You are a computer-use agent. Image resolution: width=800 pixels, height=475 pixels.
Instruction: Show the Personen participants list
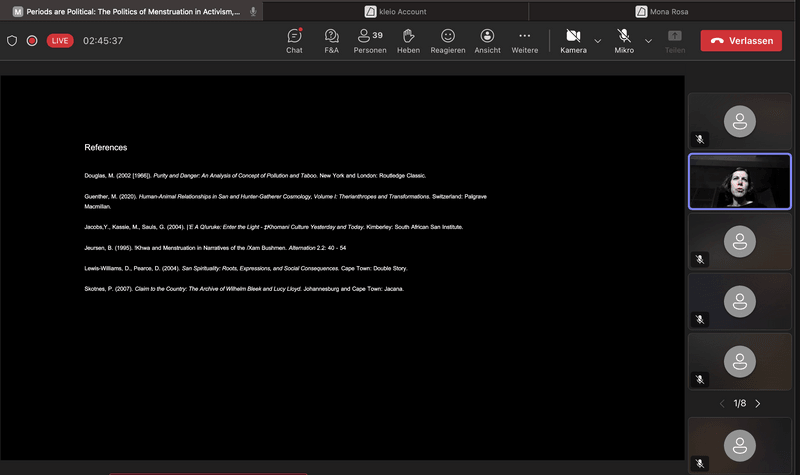coord(370,40)
